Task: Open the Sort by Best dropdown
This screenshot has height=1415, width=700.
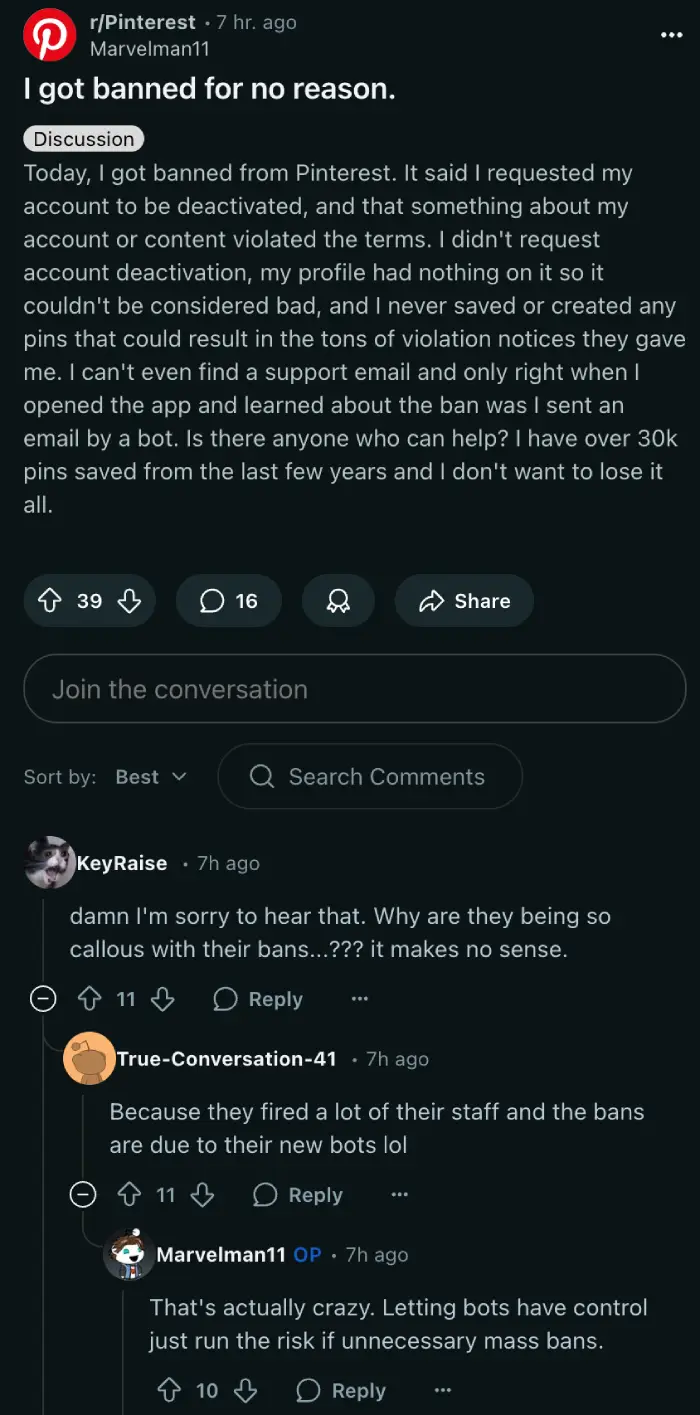Action: (149, 777)
